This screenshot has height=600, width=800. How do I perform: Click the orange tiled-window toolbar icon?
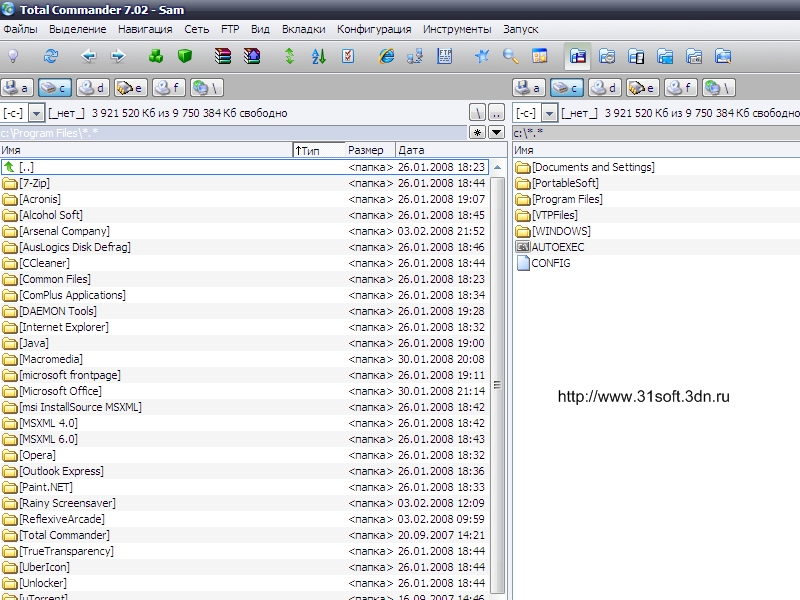pos(539,56)
